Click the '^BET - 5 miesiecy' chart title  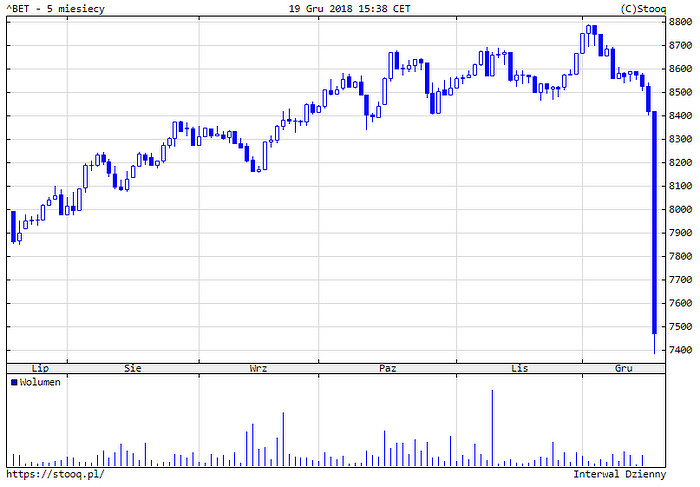[55, 8]
